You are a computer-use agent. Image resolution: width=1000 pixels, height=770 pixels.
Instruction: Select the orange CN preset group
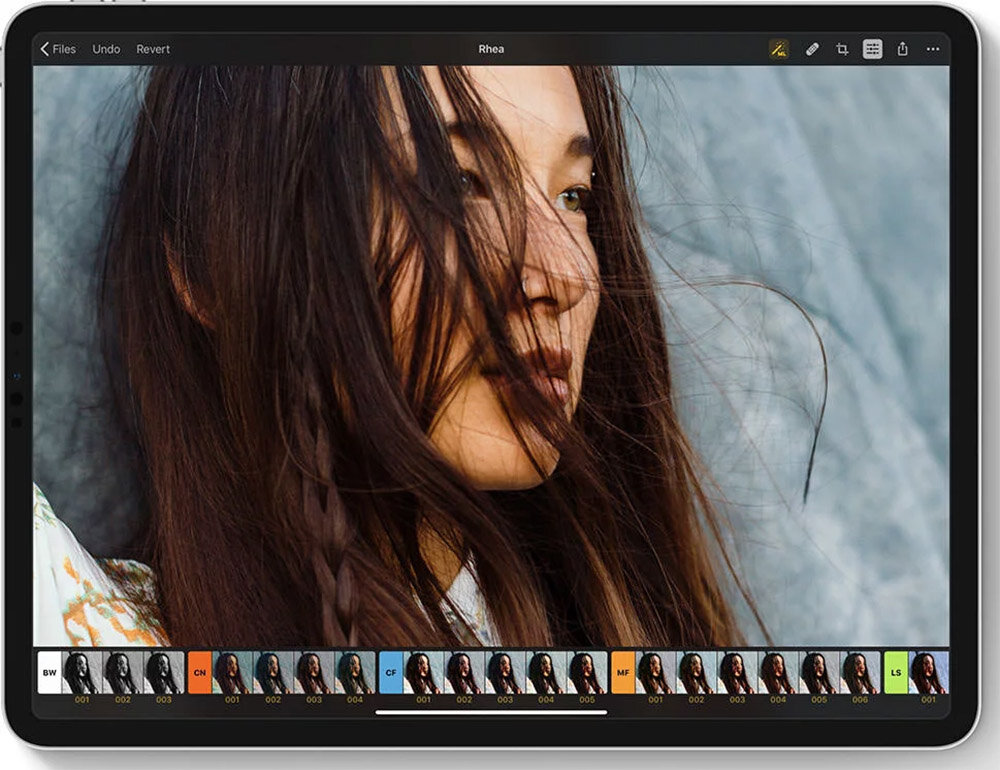click(x=200, y=672)
